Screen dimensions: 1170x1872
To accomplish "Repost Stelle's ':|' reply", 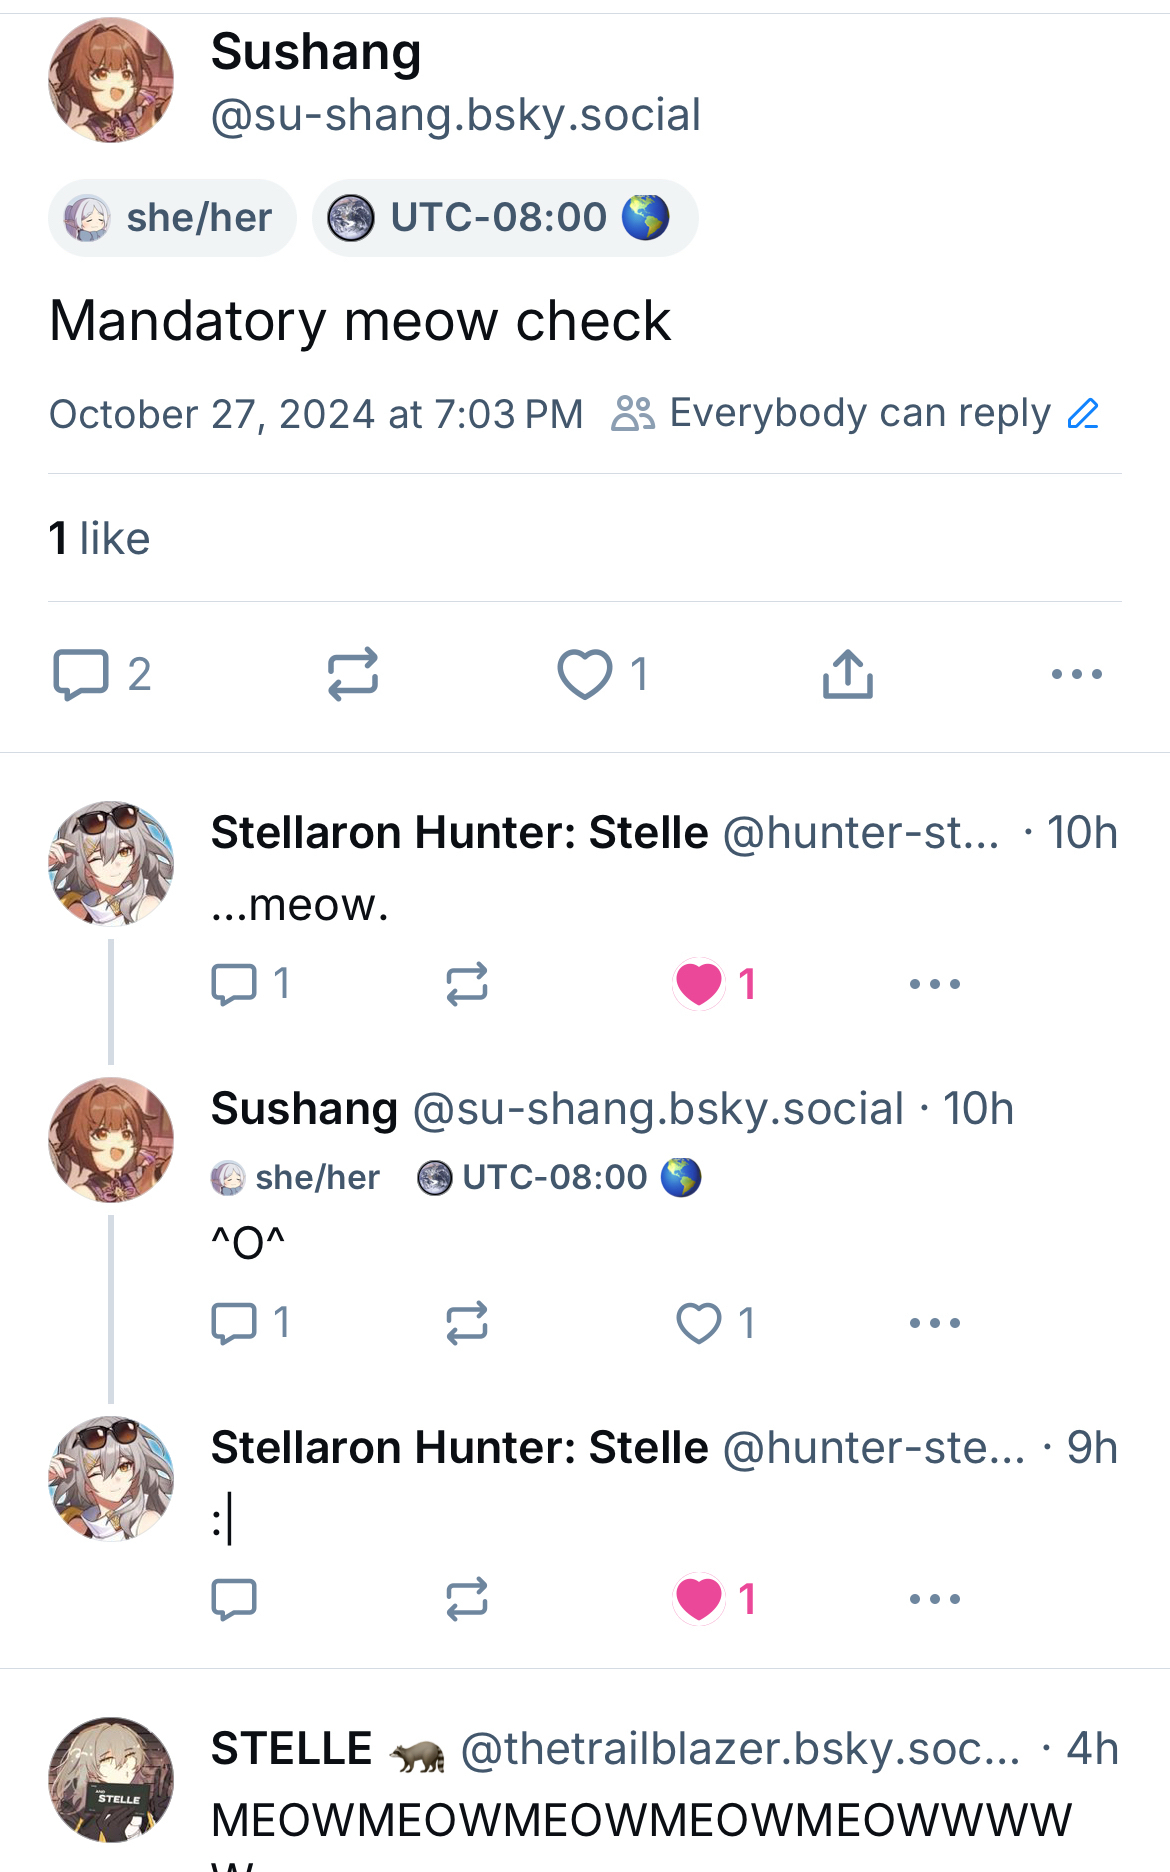I will (x=466, y=1599).
